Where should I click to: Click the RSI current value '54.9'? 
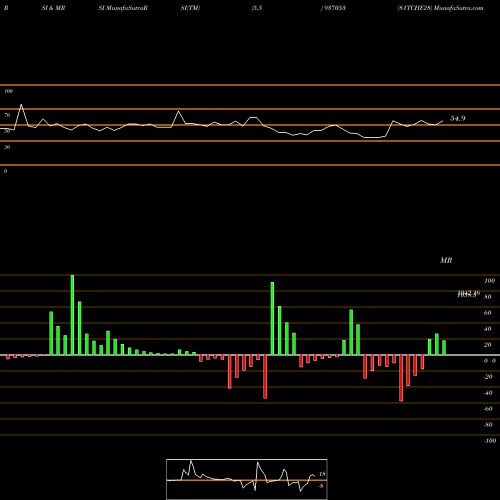tap(458, 118)
